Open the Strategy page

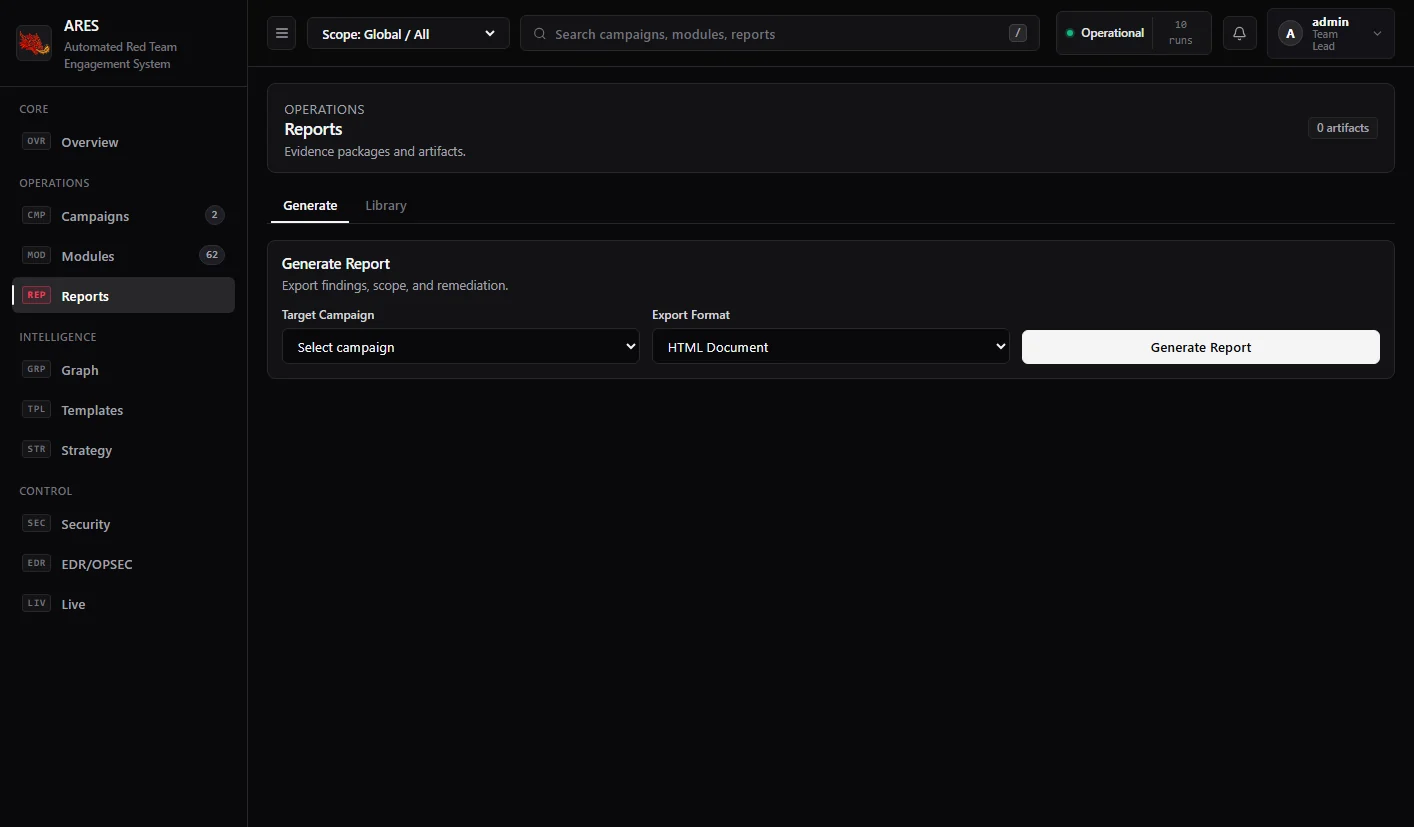123,450
